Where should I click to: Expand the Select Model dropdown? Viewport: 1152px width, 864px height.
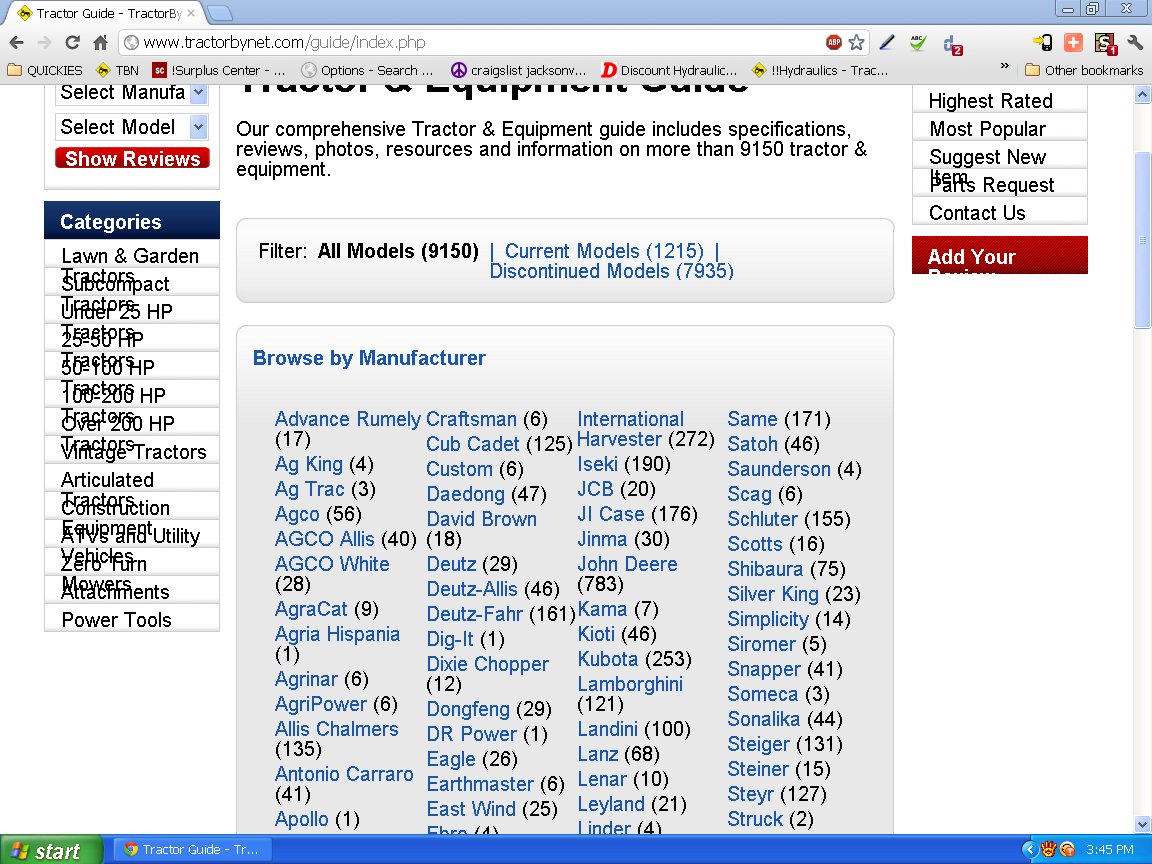pos(198,127)
